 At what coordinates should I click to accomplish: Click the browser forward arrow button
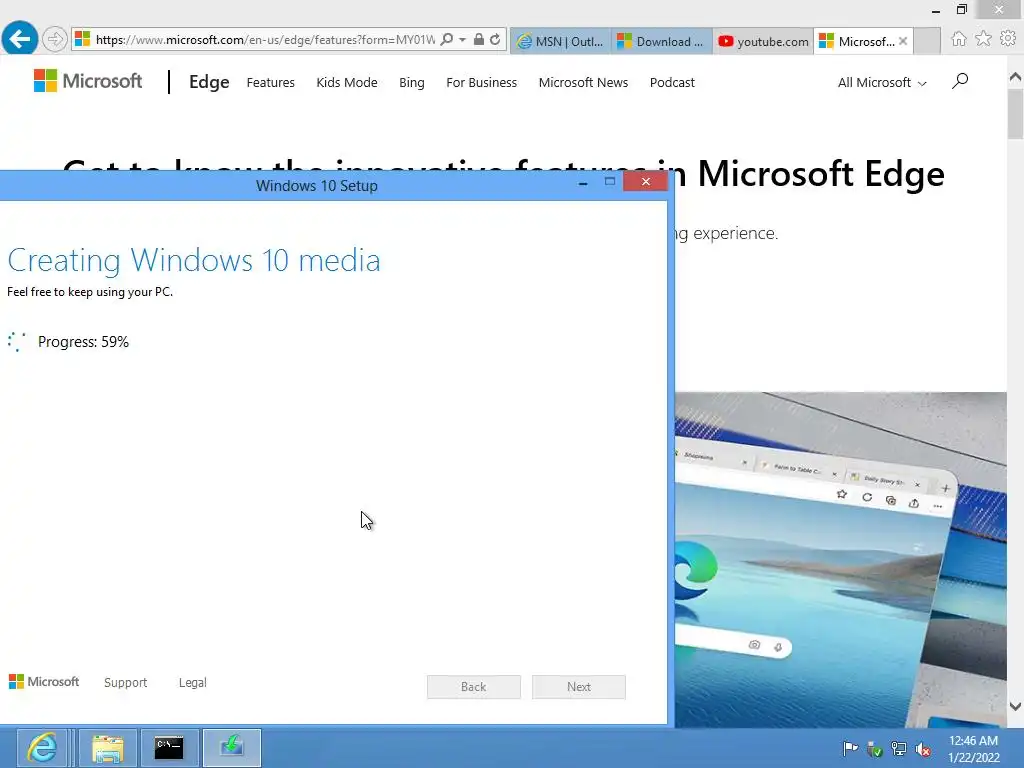click(x=54, y=39)
